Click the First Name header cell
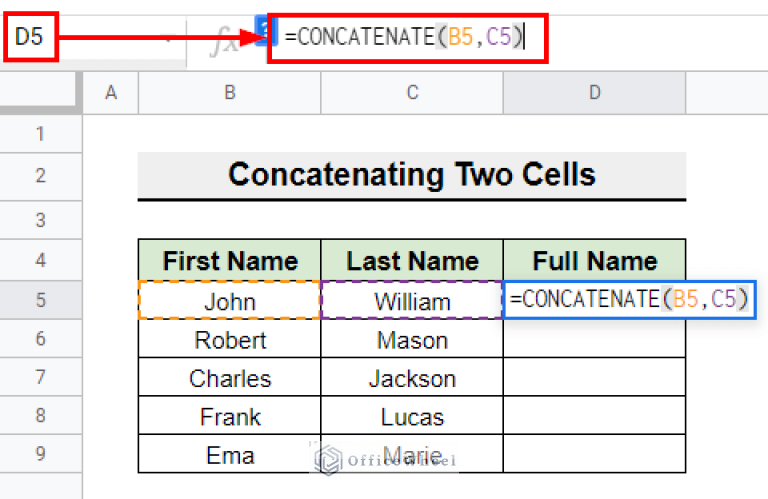768x499 pixels. [230, 260]
